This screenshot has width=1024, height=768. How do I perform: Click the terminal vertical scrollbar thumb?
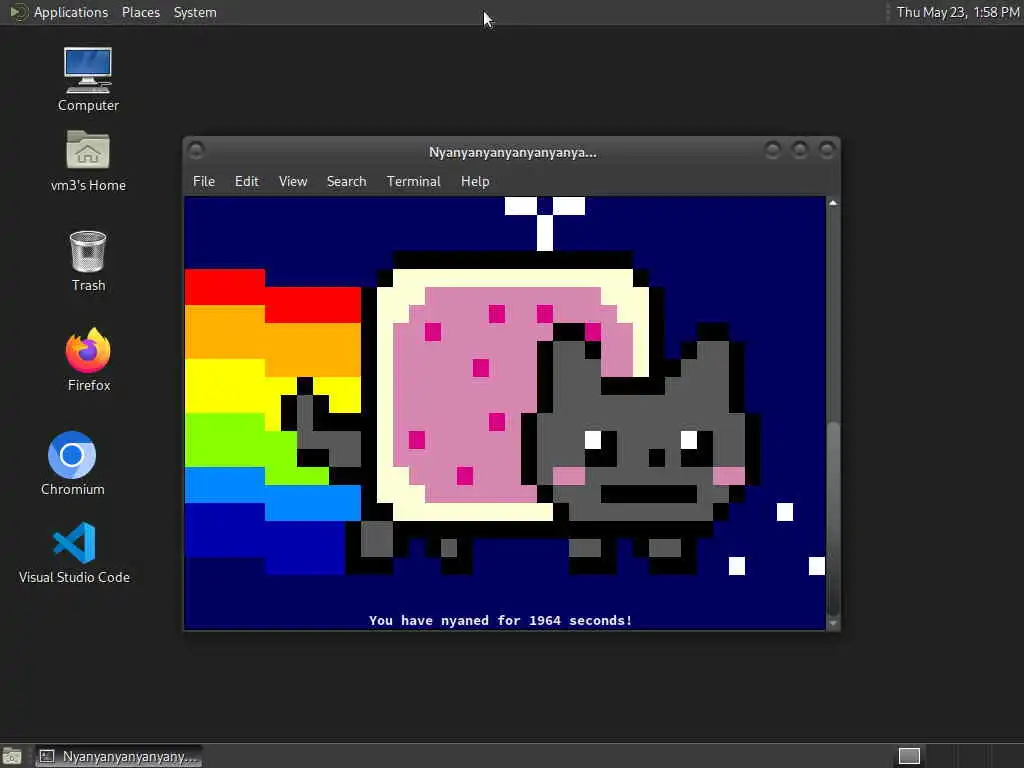[833, 519]
